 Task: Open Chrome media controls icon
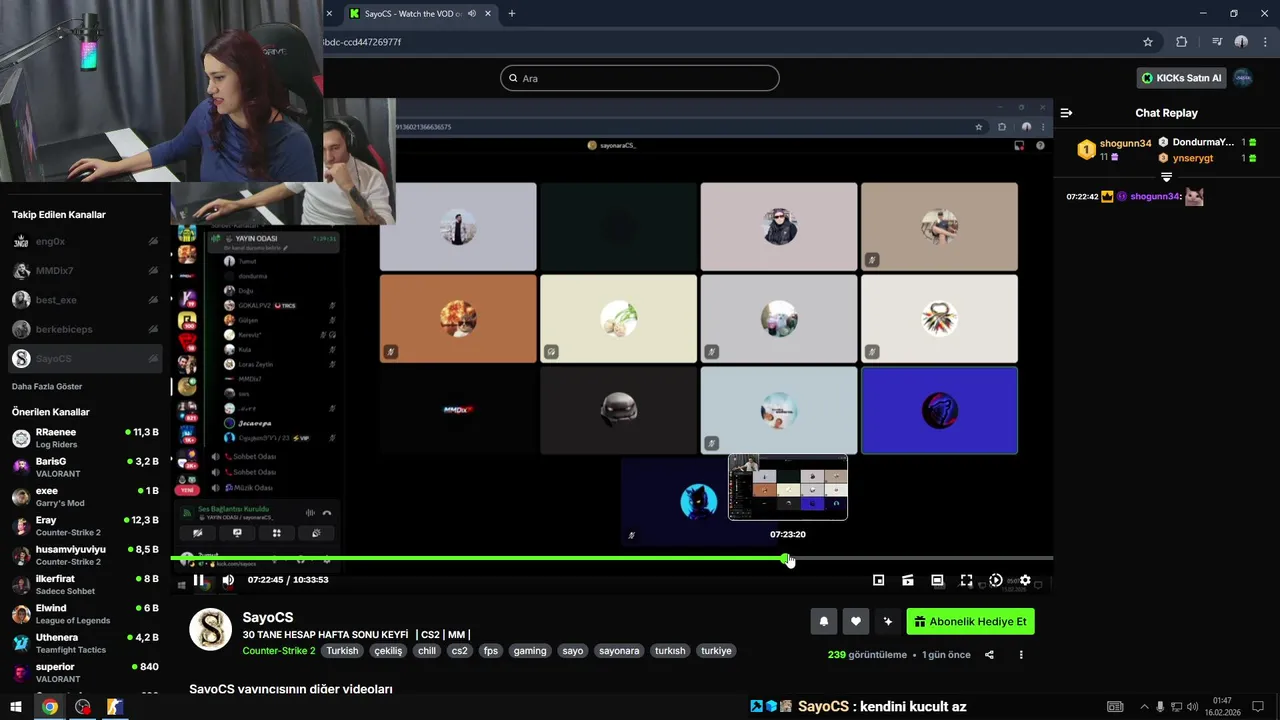pyautogui.click(x=1217, y=42)
